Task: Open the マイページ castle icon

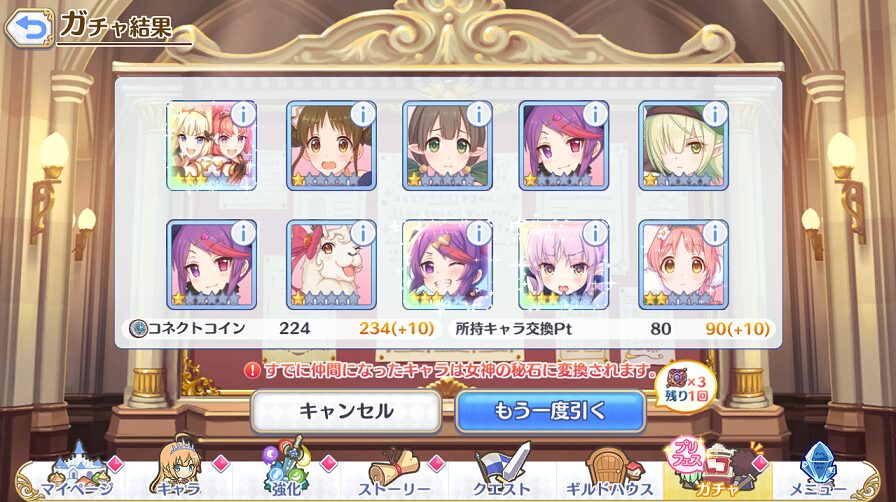Action: [77, 471]
